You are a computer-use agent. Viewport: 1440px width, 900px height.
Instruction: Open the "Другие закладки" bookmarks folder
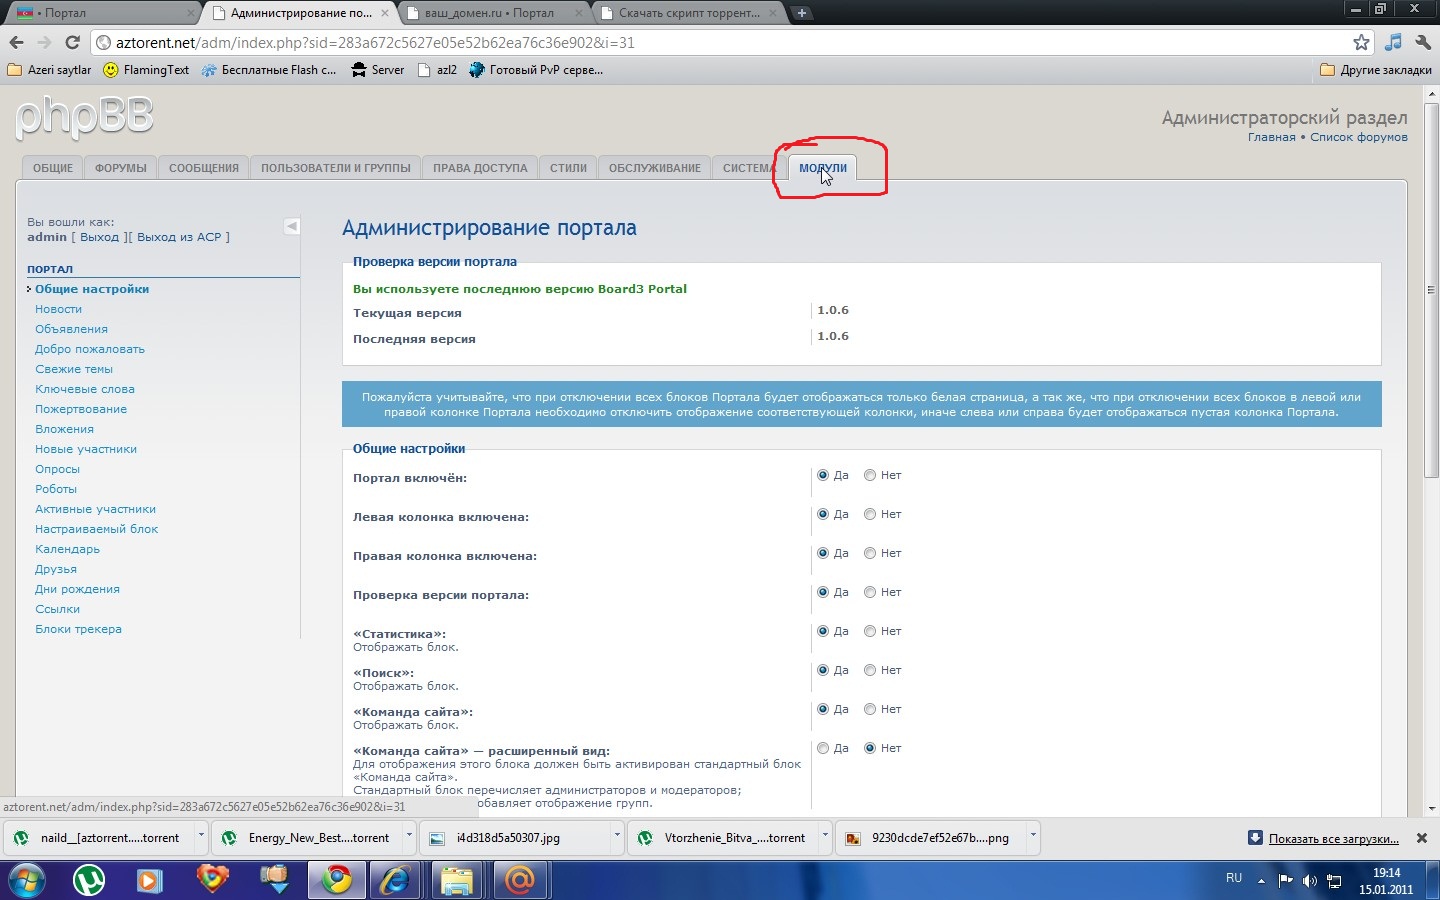[1376, 70]
